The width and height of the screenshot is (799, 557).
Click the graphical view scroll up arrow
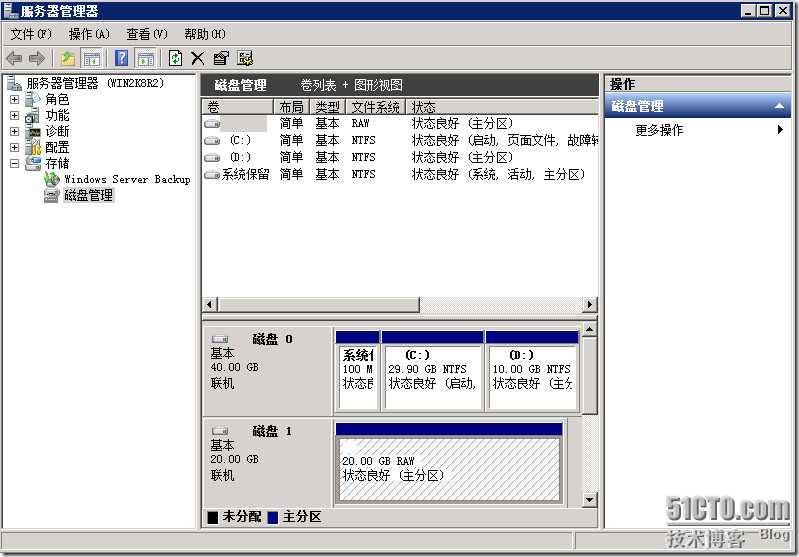pyautogui.click(x=590, y=329)
